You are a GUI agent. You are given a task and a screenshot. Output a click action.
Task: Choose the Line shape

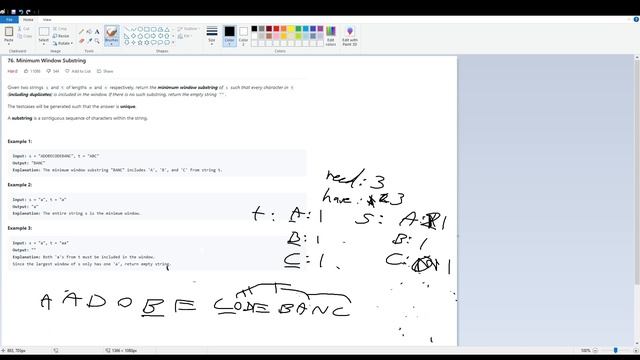(127, 29)
